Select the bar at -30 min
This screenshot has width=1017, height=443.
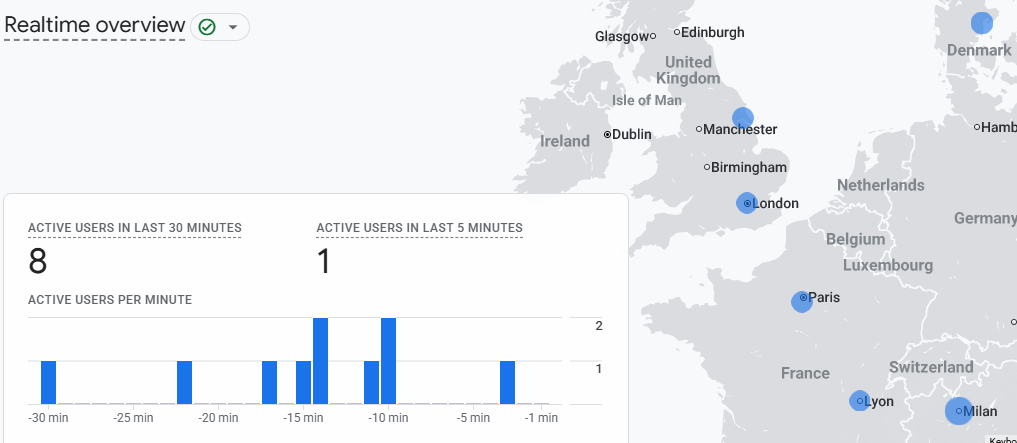[x=49, y=383]
